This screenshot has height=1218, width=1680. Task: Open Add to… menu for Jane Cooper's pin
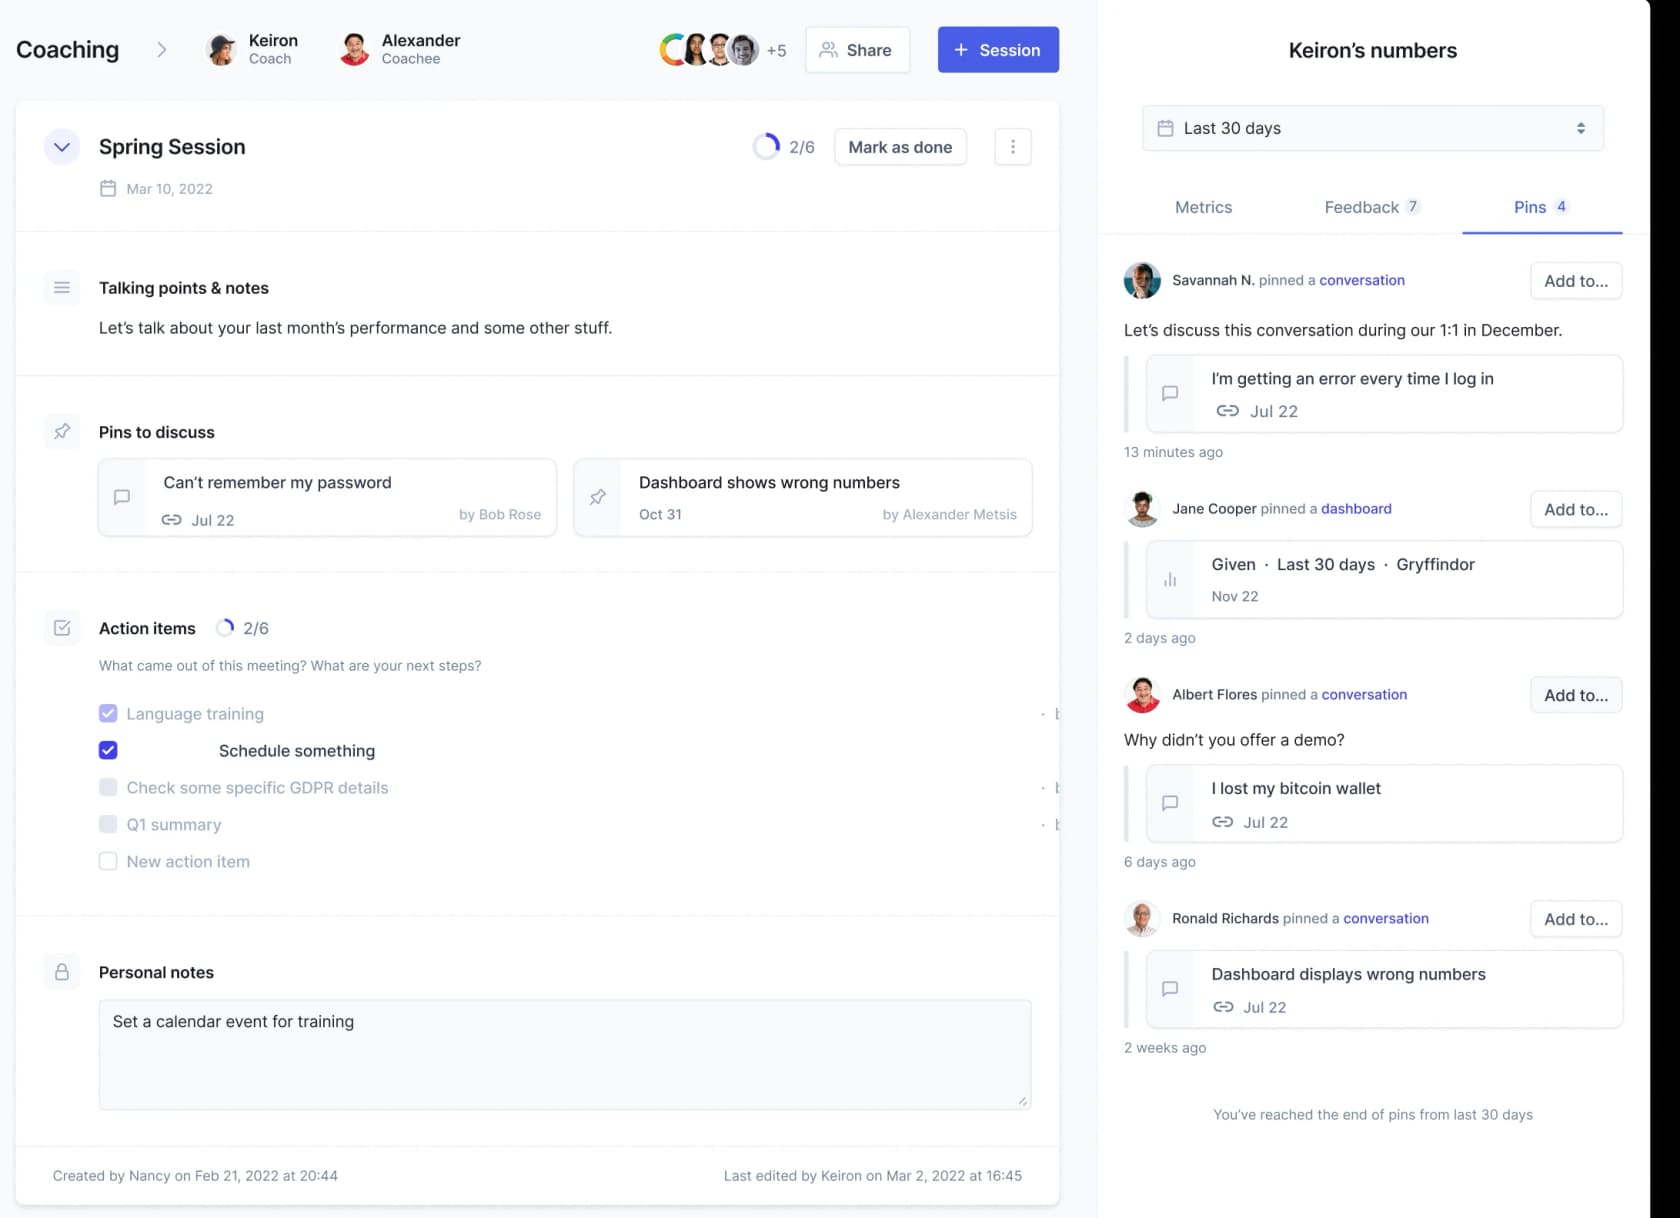pyautogui.click(x=1575, y=509)
